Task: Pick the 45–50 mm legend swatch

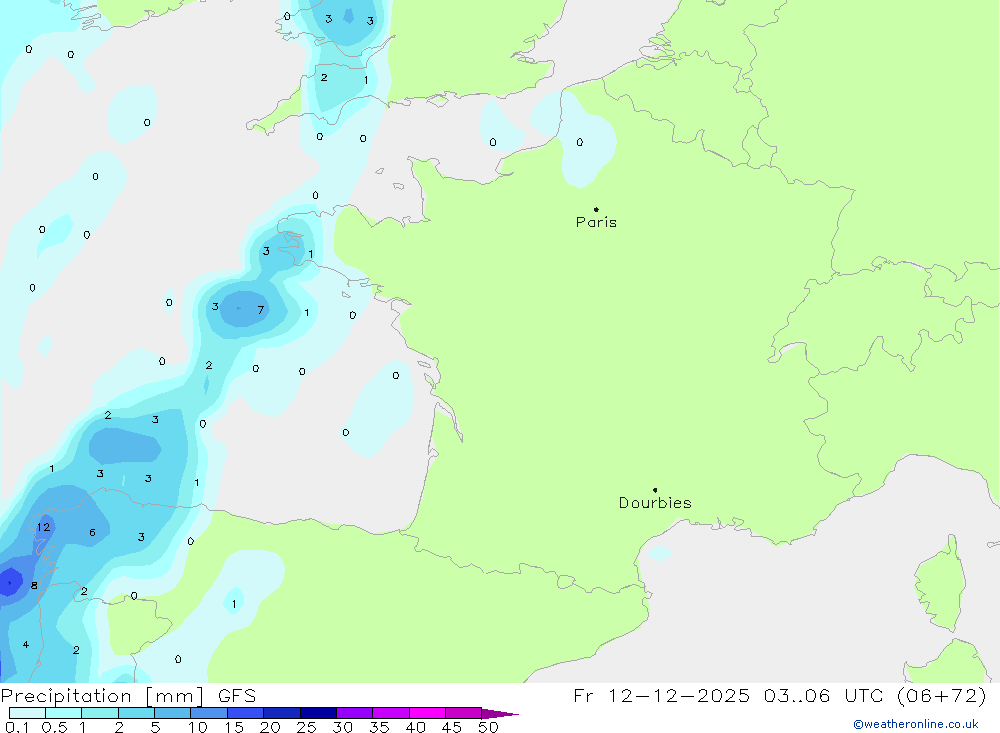Action: tap(464, 713)
